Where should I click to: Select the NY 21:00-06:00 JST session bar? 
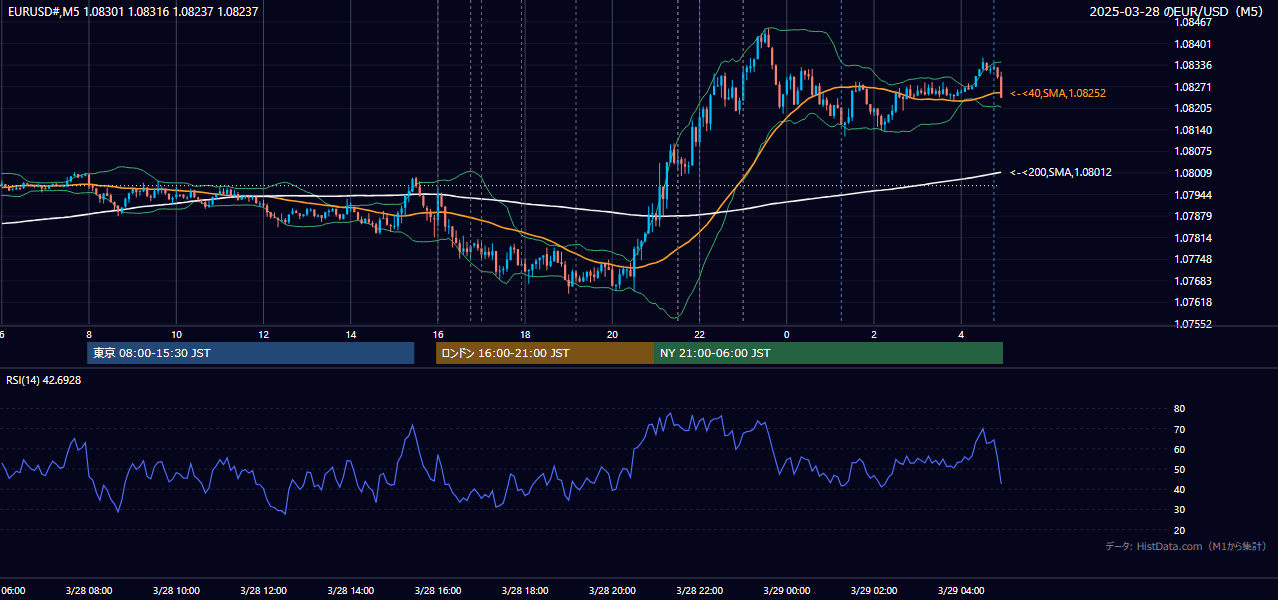point(828,353)
